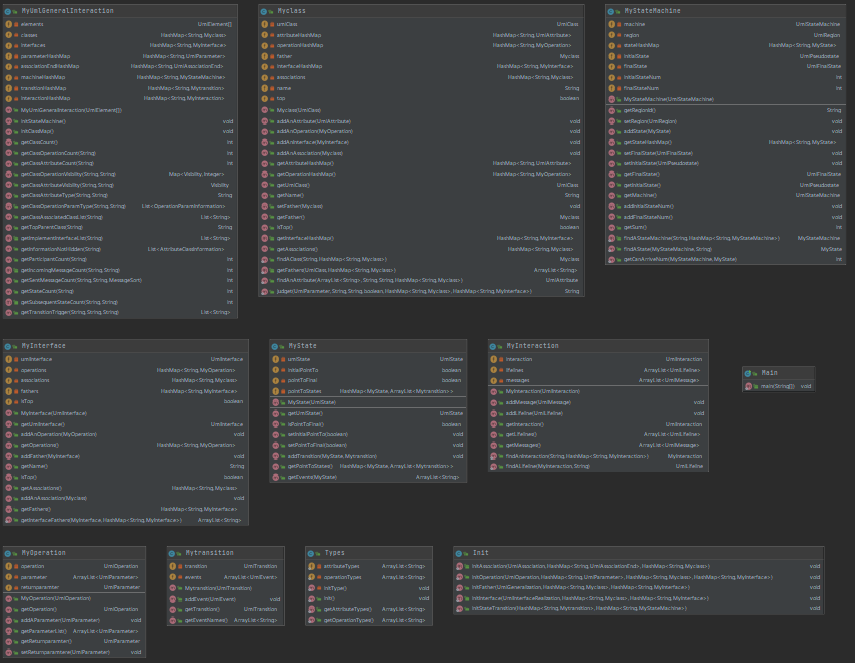The image size is (855, 663).
Task: Click the field icon next to parameterHashMap
Action: coord(9,56)
